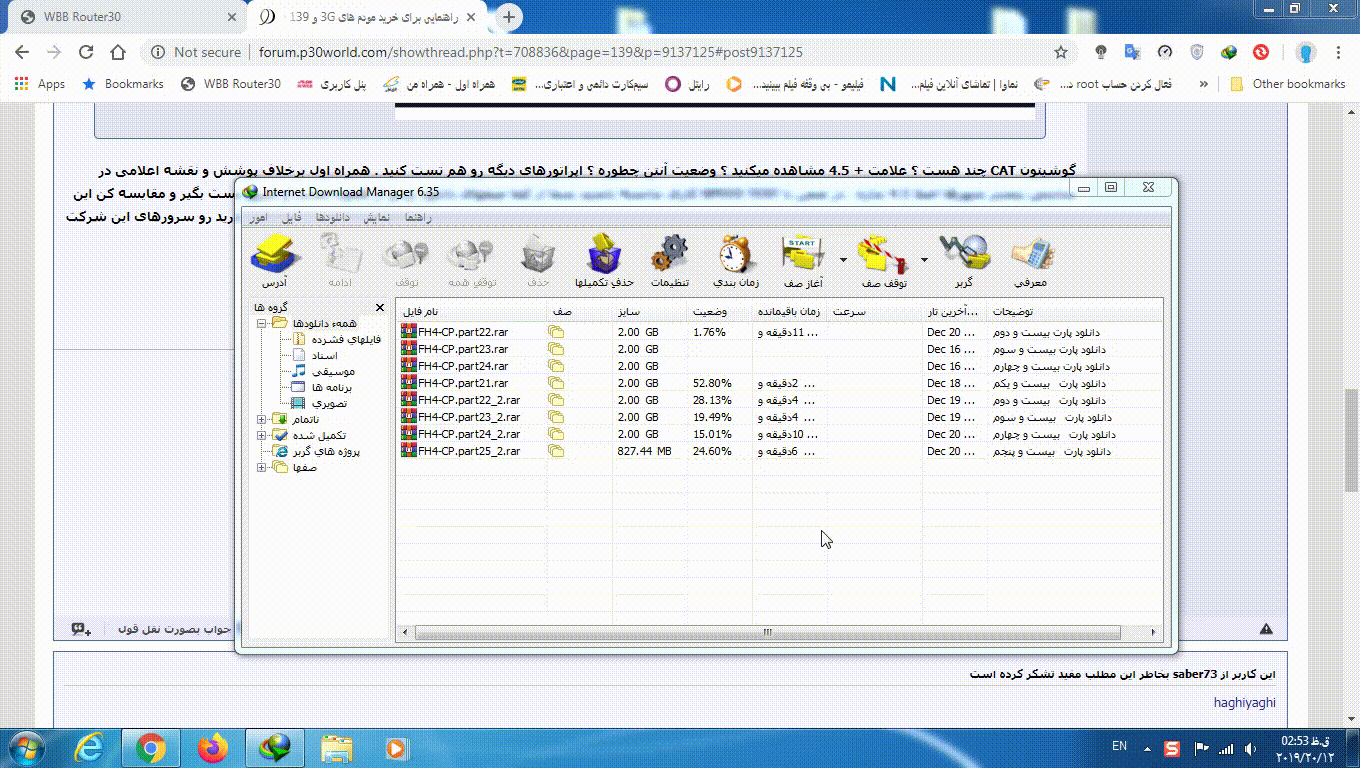Select file FH4-CP.part23_2.rar
Screen dimensions: 1360x768
tap(469, 417)
